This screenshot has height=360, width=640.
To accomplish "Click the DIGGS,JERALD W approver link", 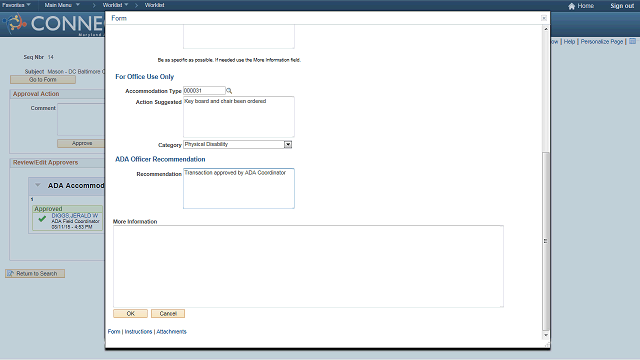I will point(75,216).
